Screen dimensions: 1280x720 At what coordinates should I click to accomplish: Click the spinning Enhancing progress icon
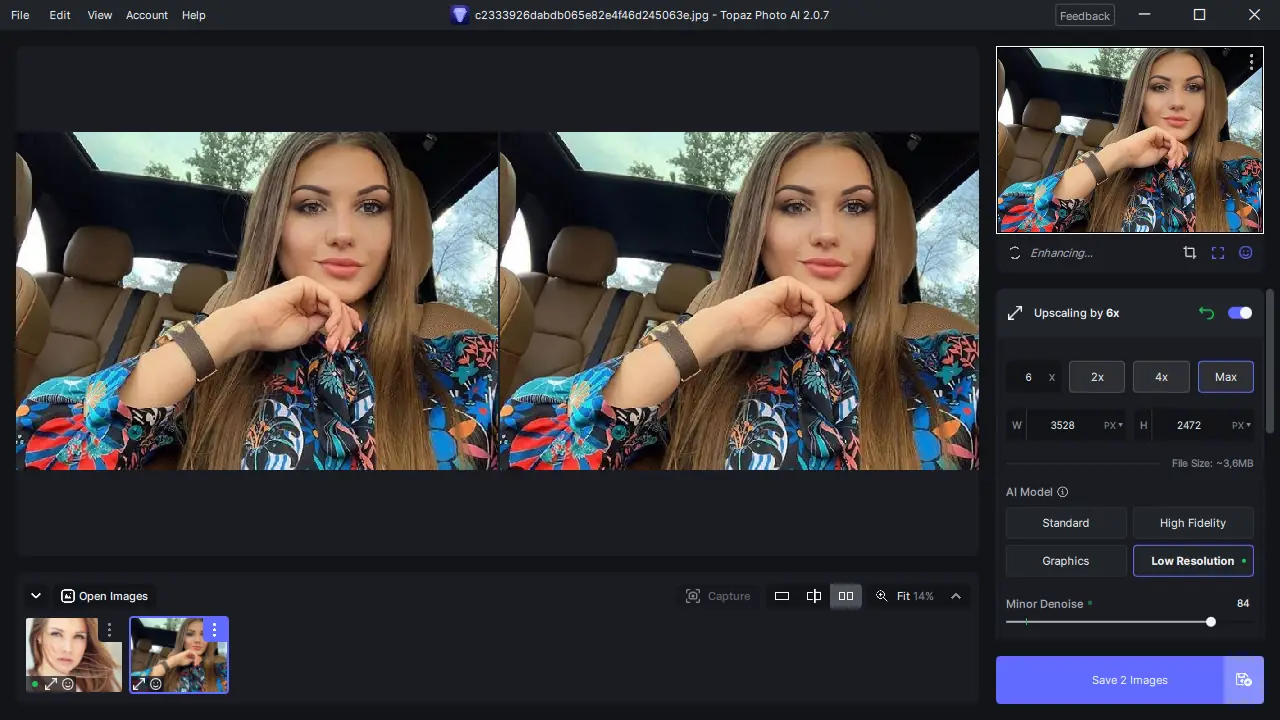pos(1015,253)
